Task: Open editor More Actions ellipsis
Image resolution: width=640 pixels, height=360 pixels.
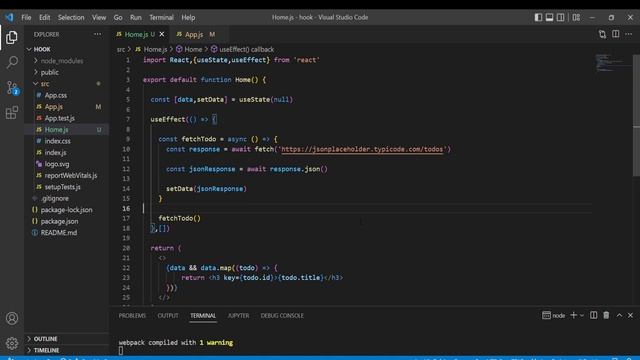Action: point(629,34)
